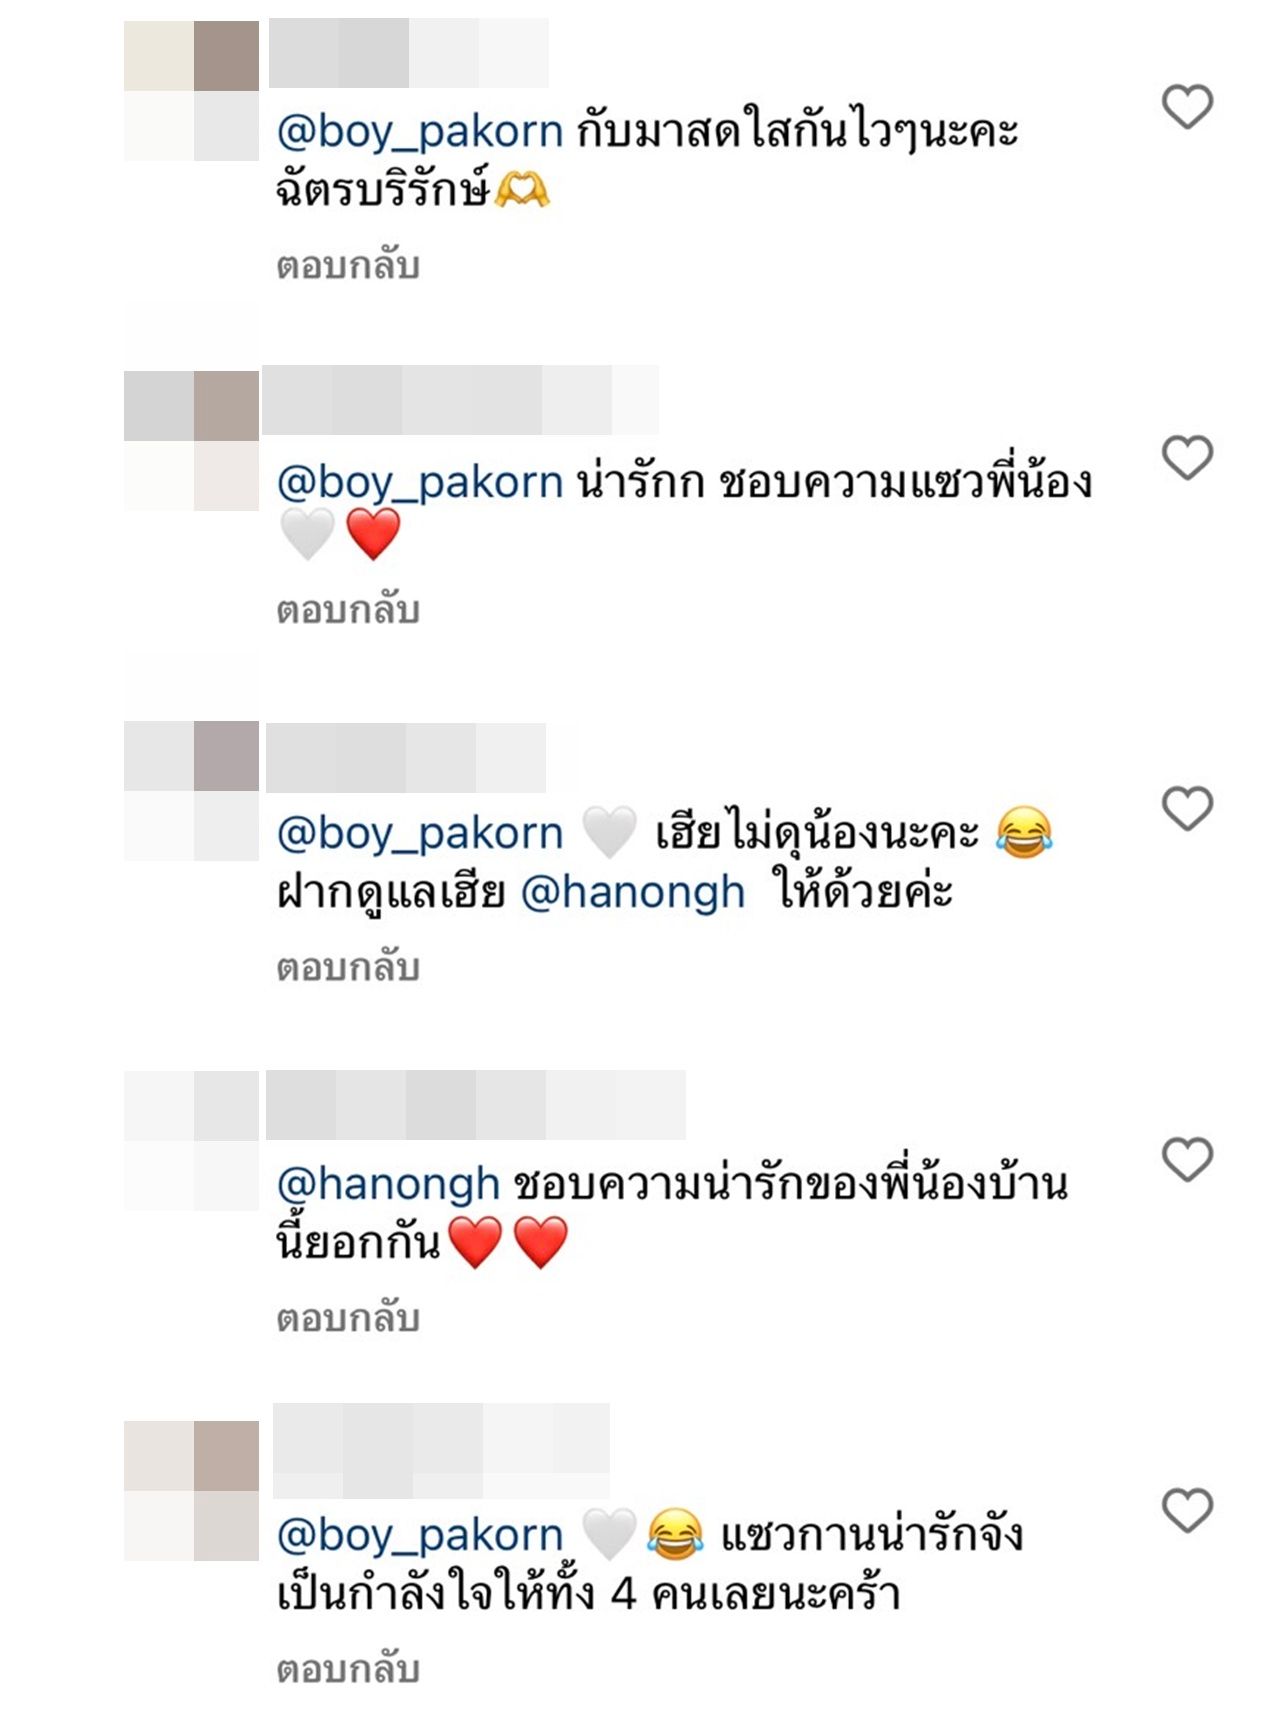Reply to the comment with two red hearts

pos(347,1319)
